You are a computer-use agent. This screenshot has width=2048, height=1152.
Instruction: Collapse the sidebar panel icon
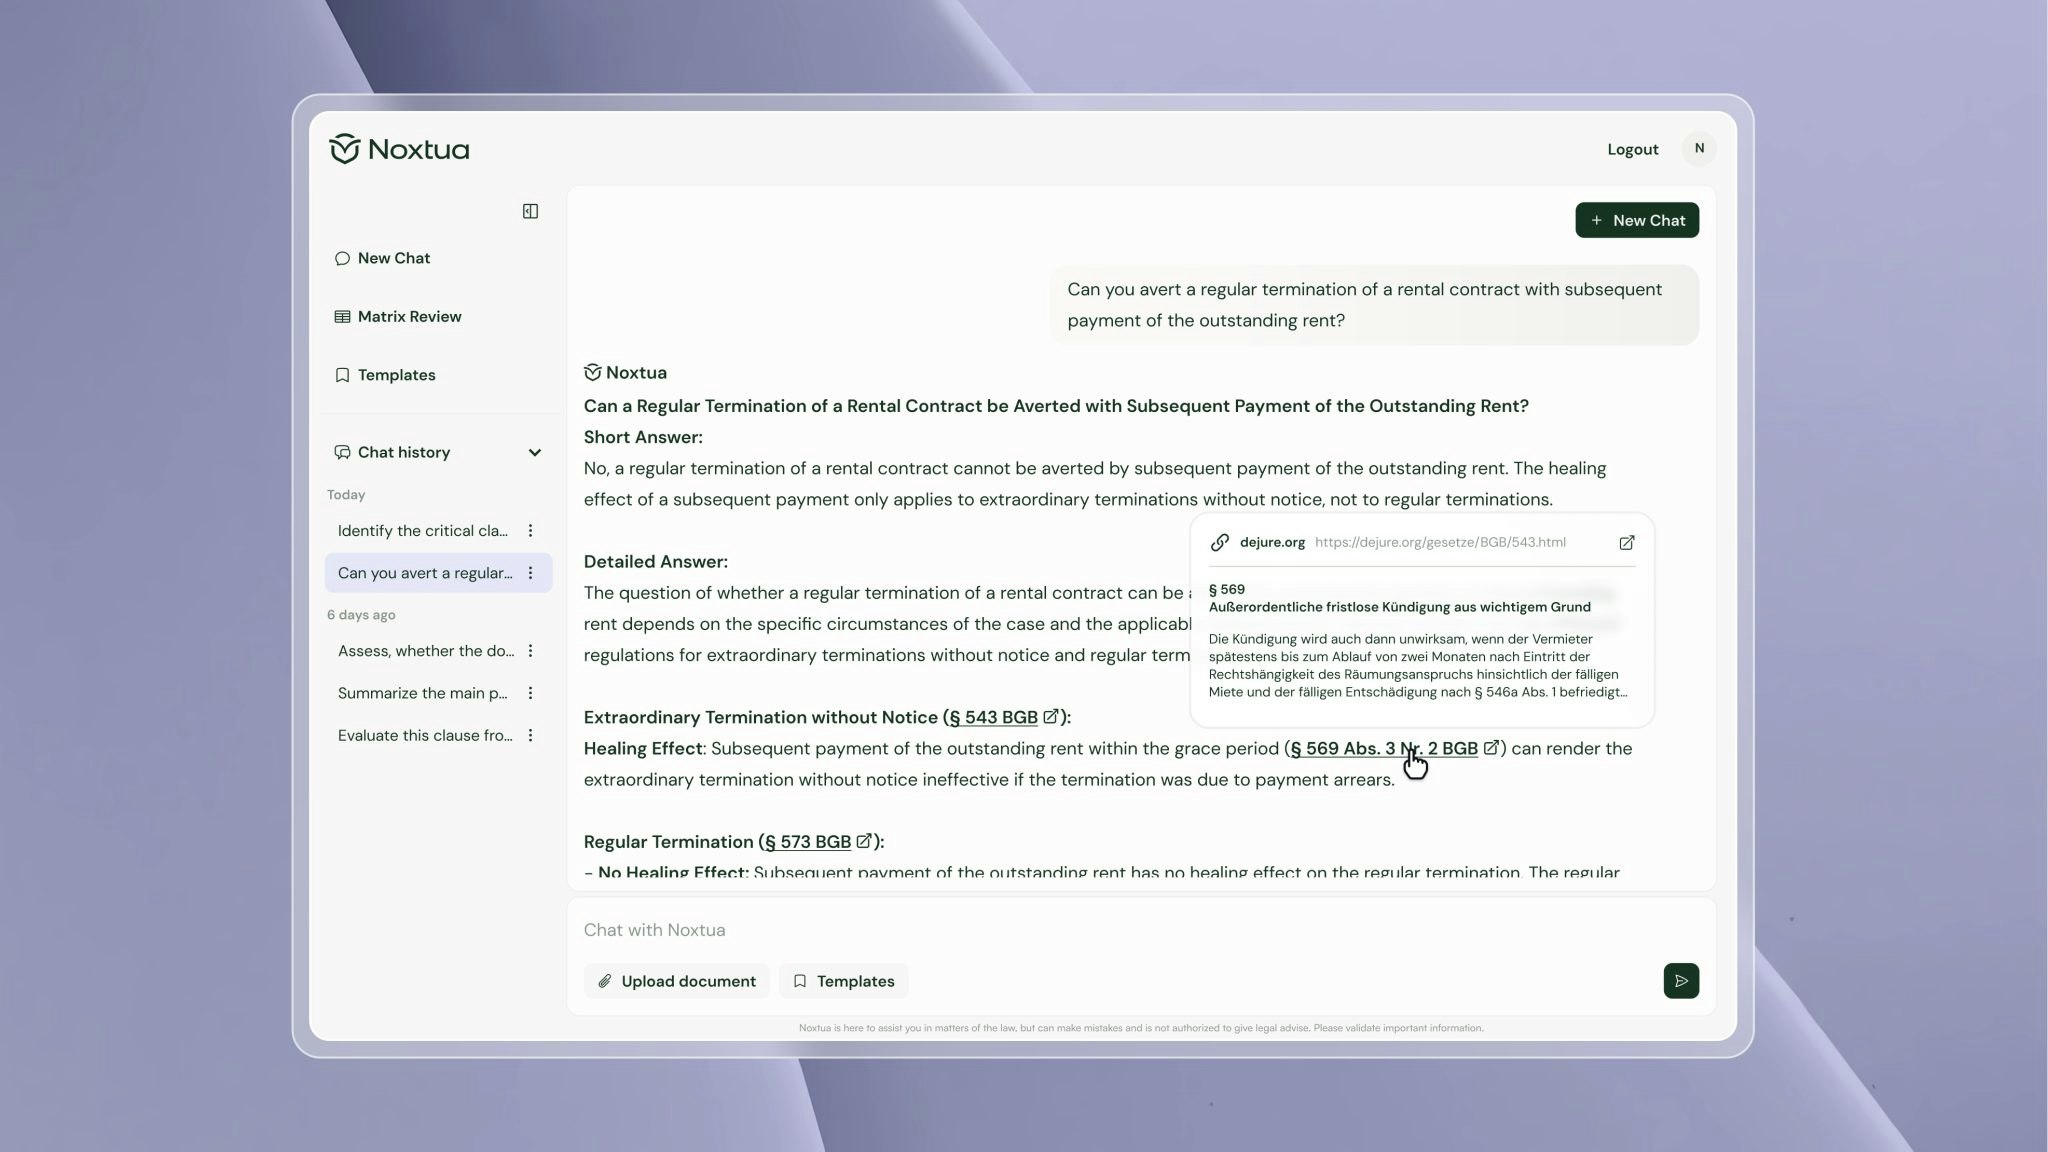click(x=530, y=211)
